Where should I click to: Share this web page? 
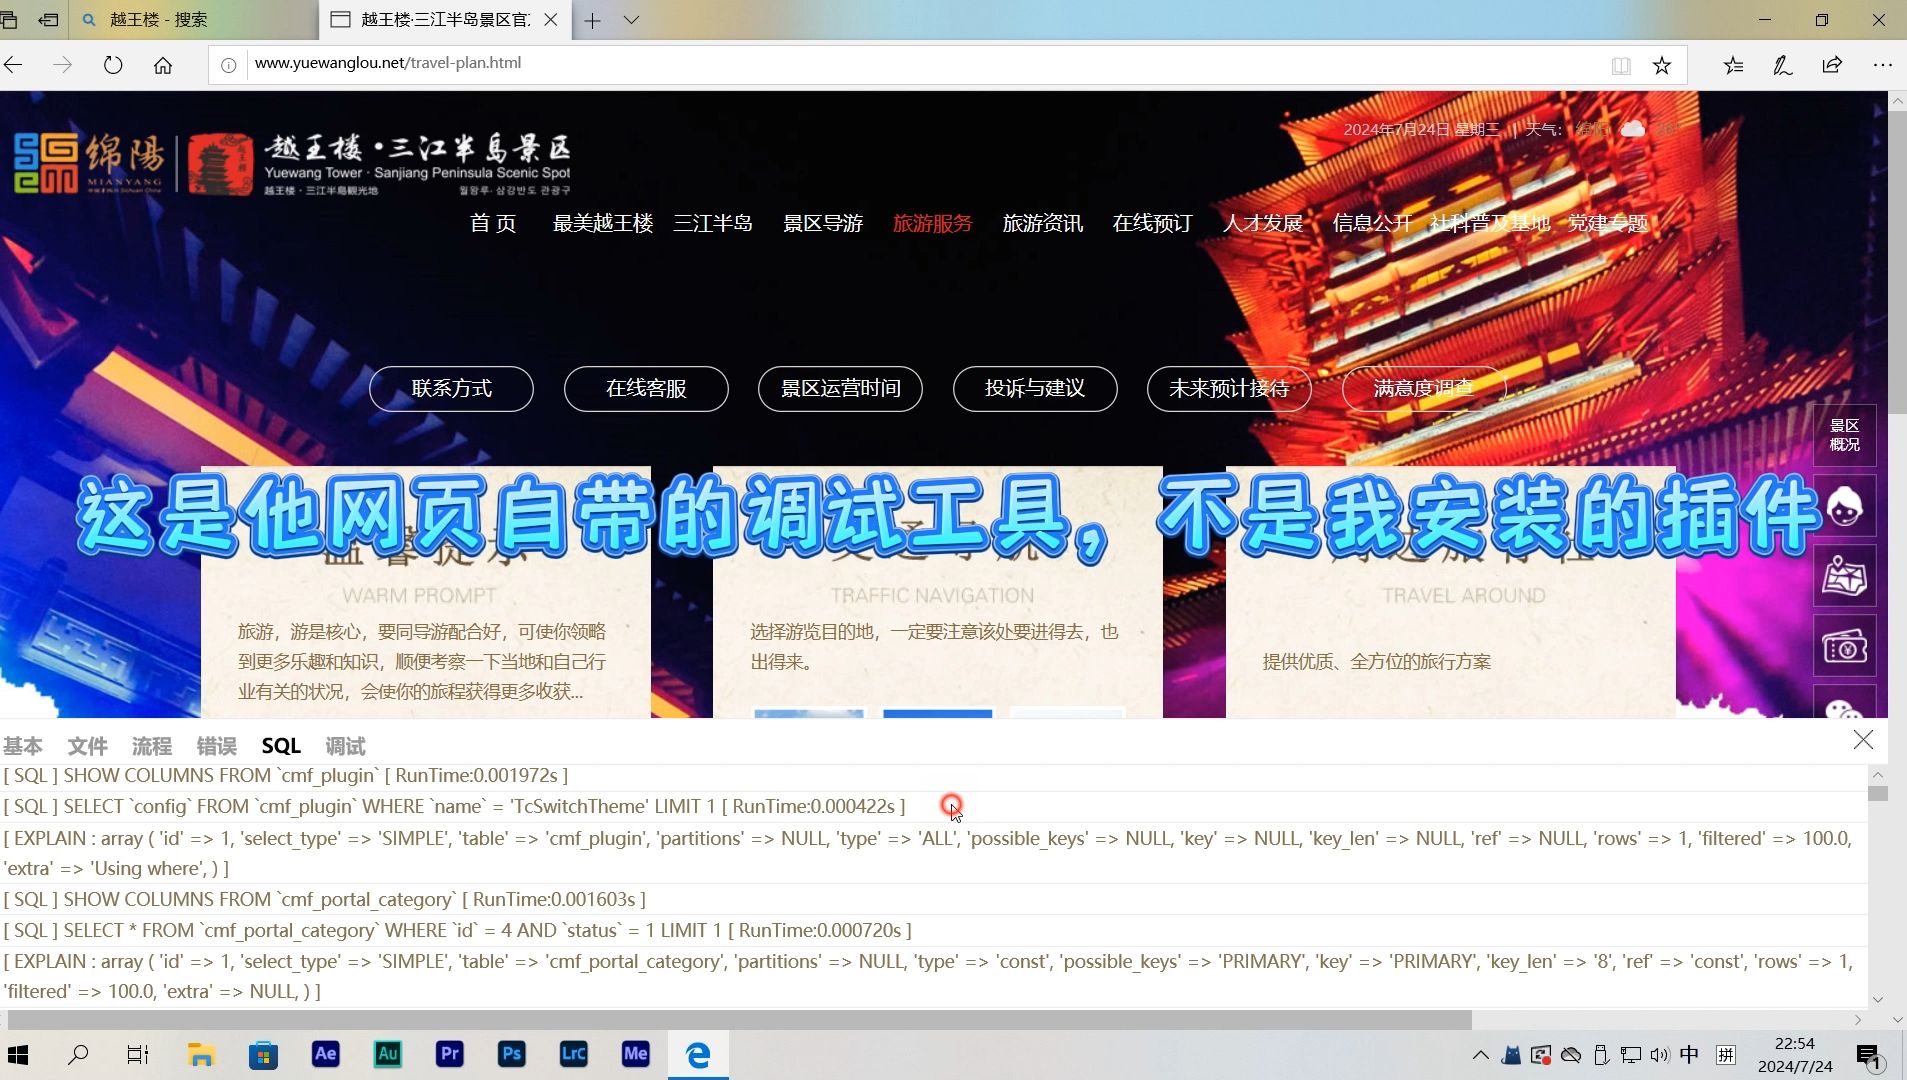[x=1832, y=65]
